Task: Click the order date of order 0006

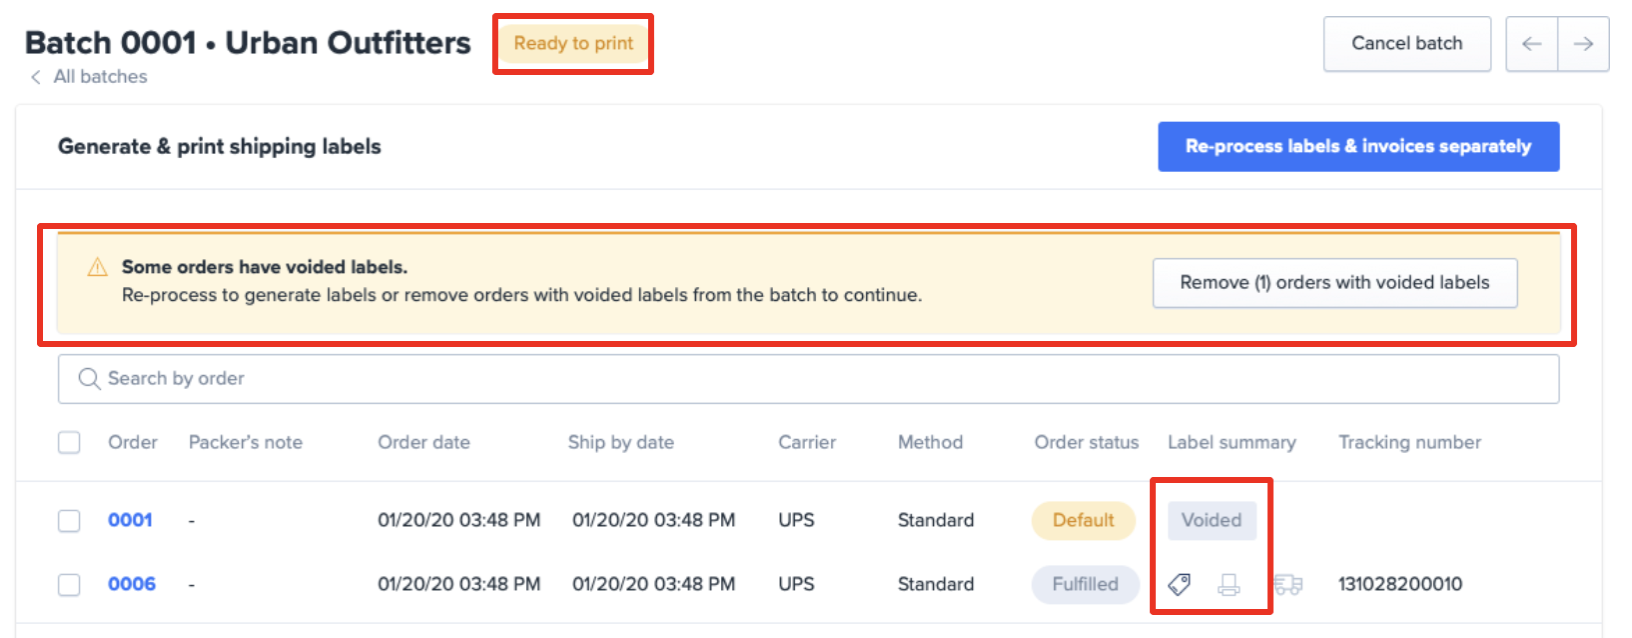Action: (x=459, y=584)
